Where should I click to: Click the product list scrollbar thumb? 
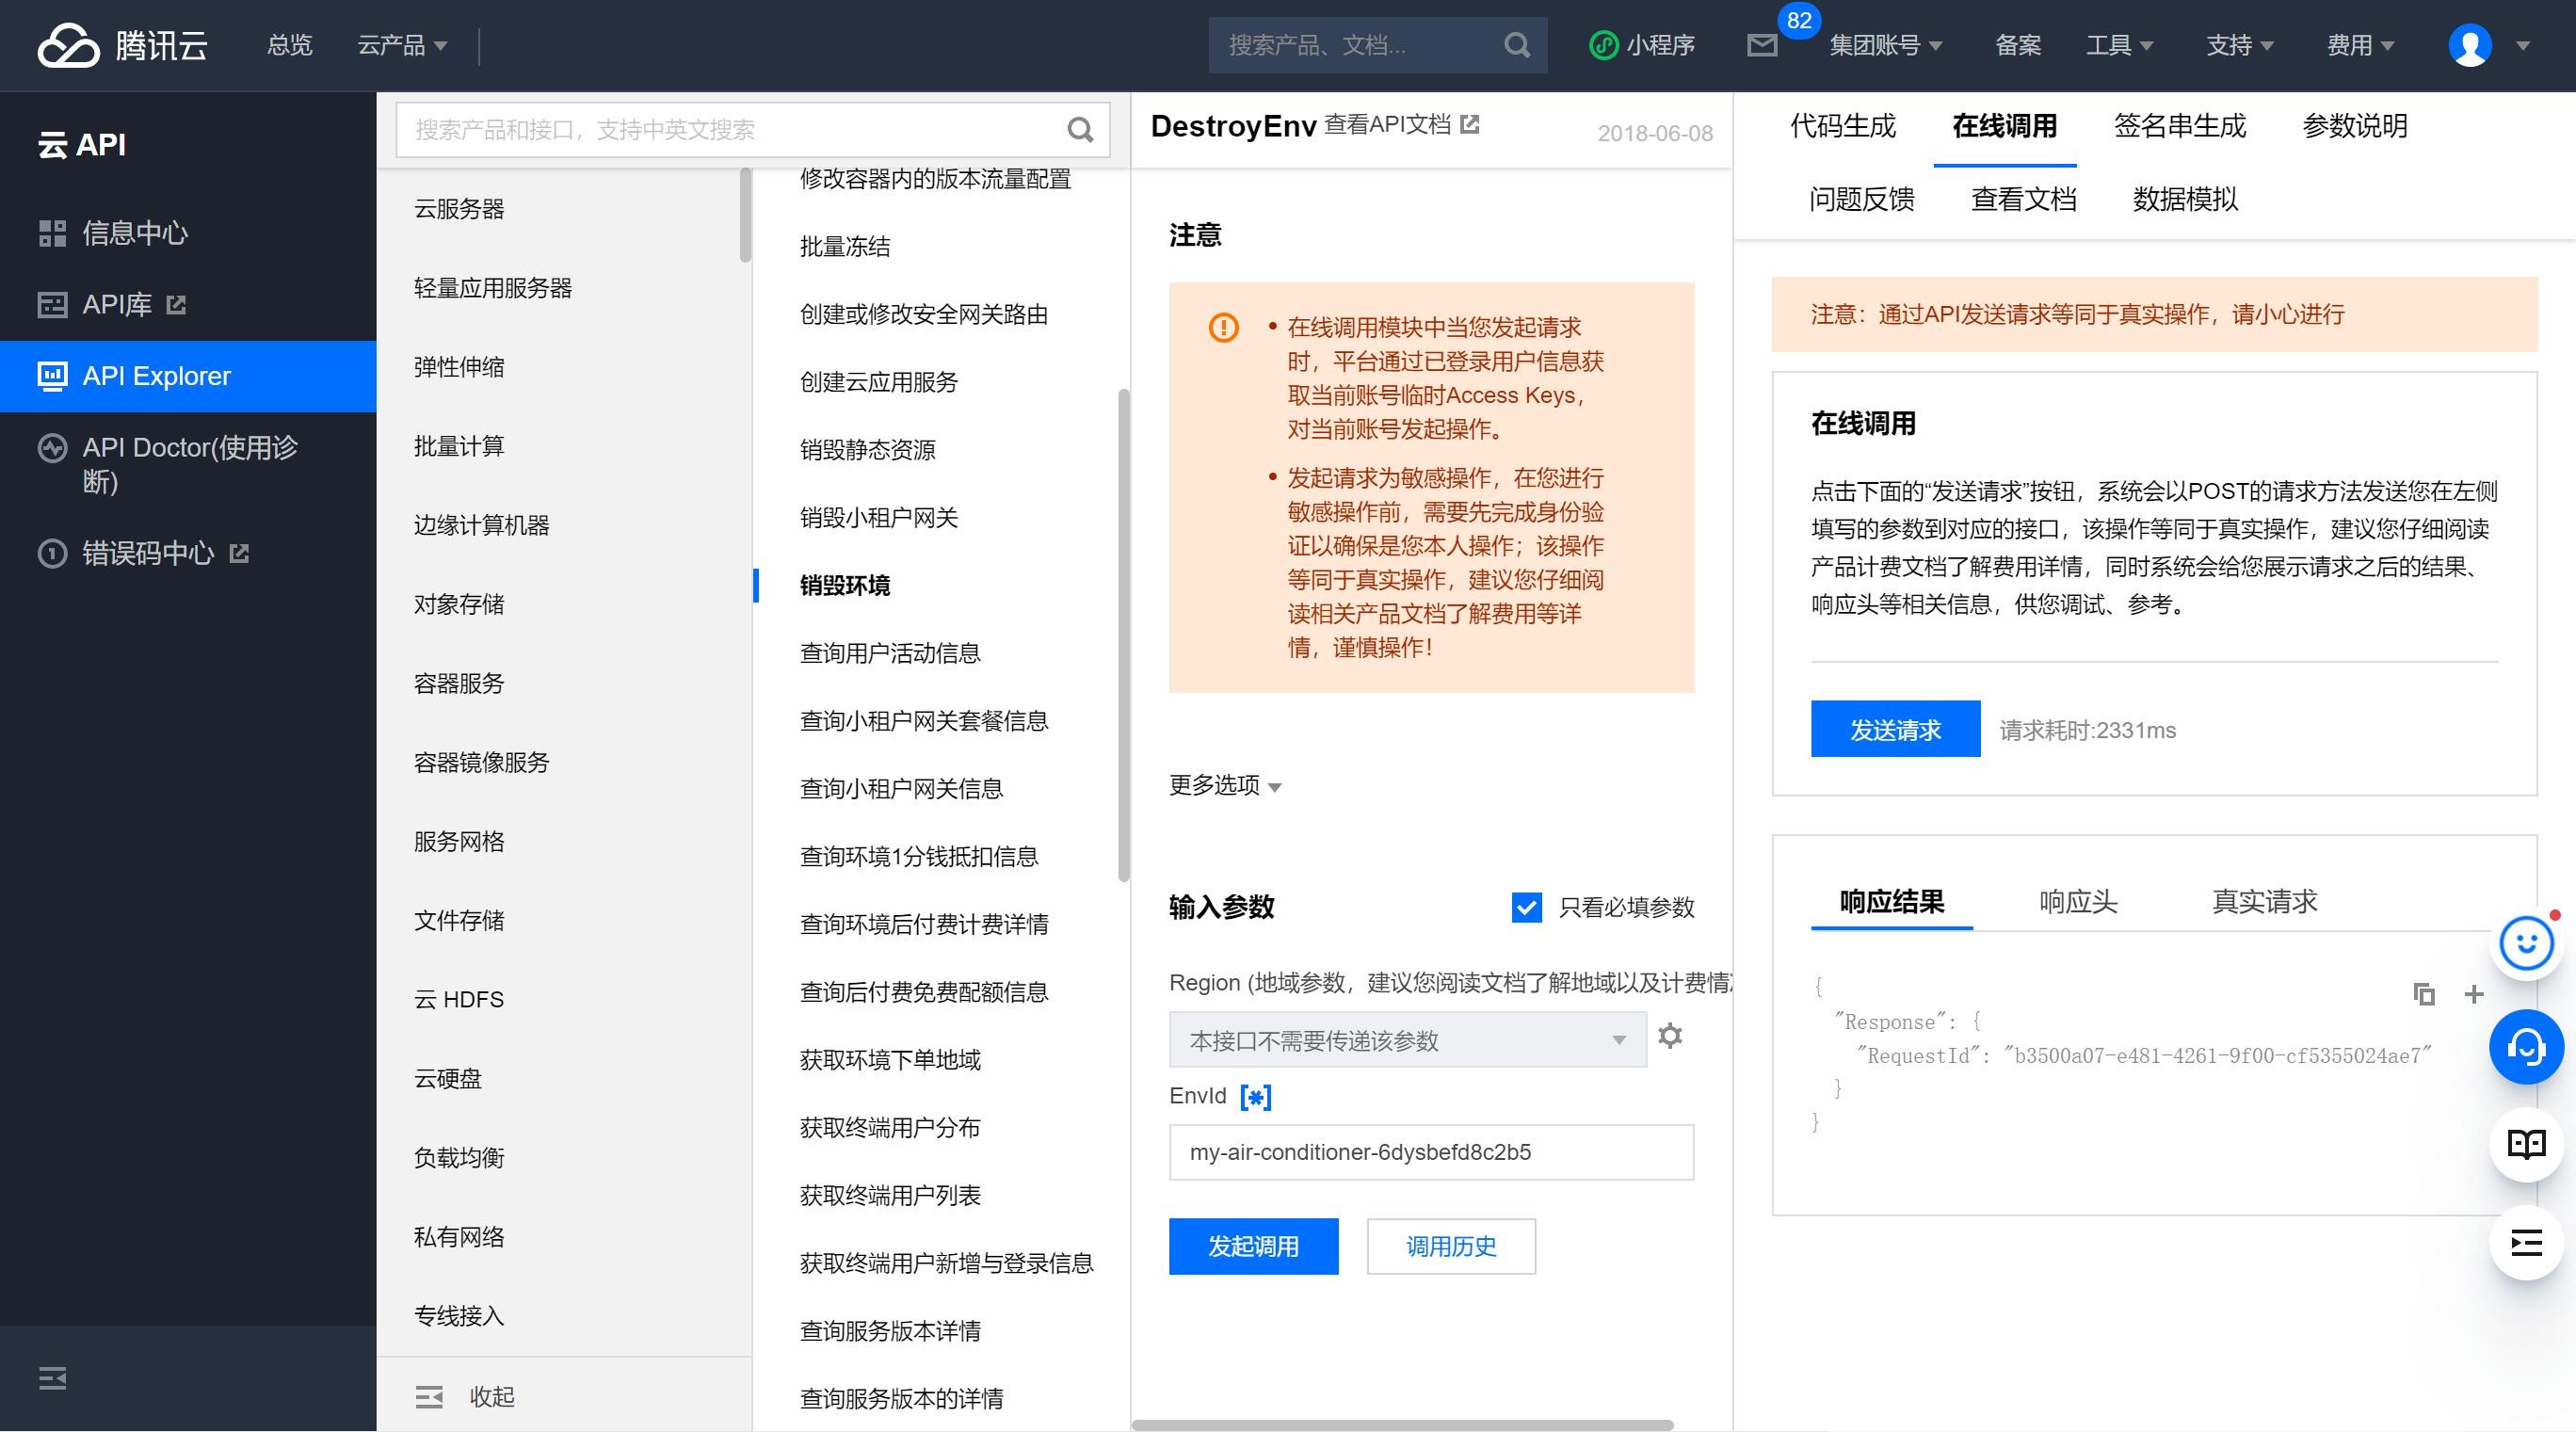[745, 215]
